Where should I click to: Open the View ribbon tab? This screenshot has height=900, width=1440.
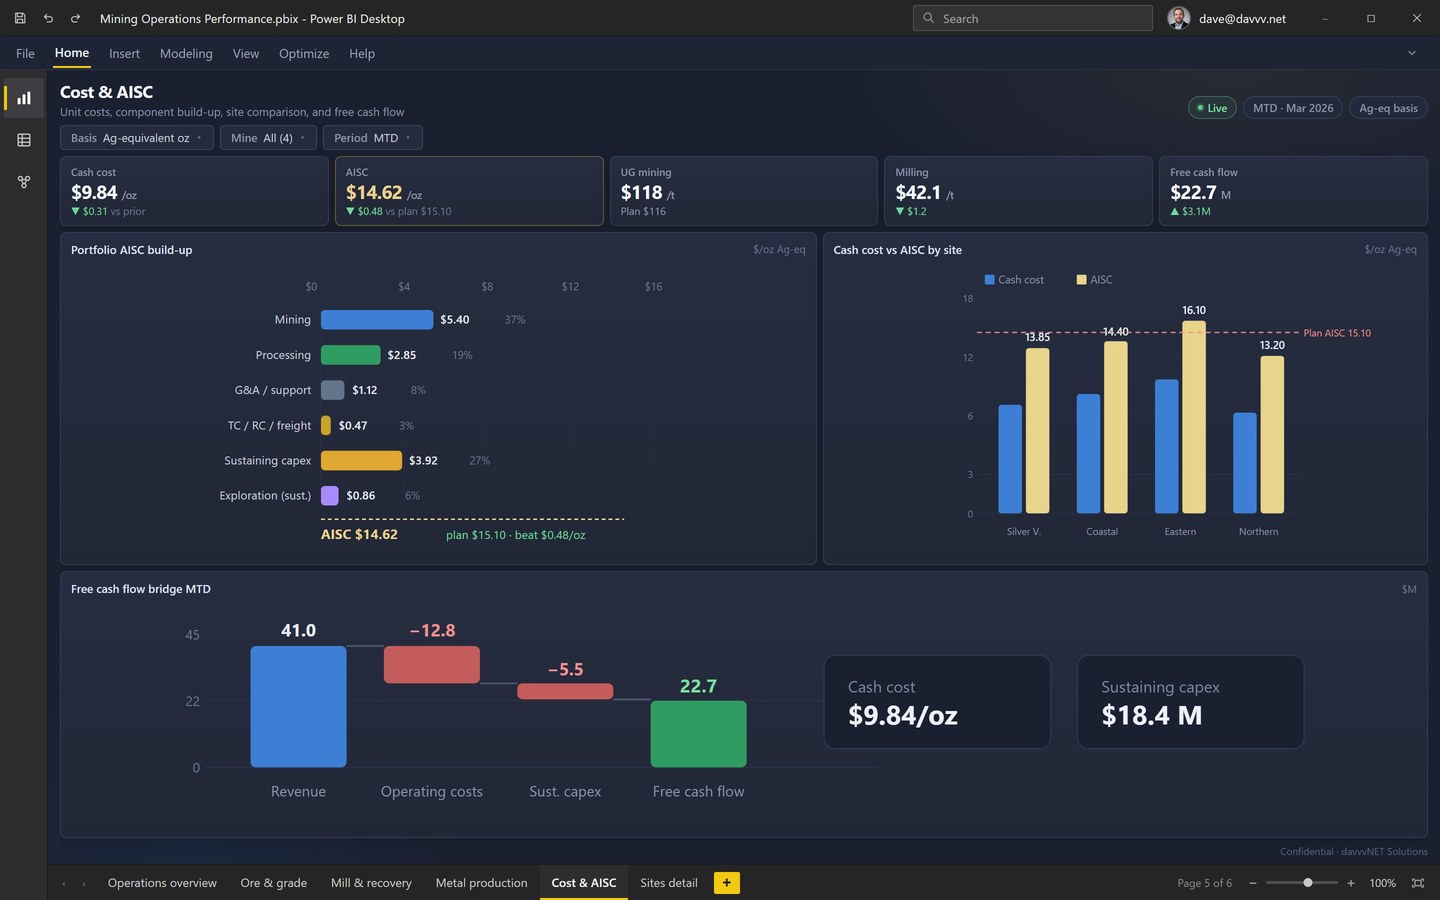point(246,54)
